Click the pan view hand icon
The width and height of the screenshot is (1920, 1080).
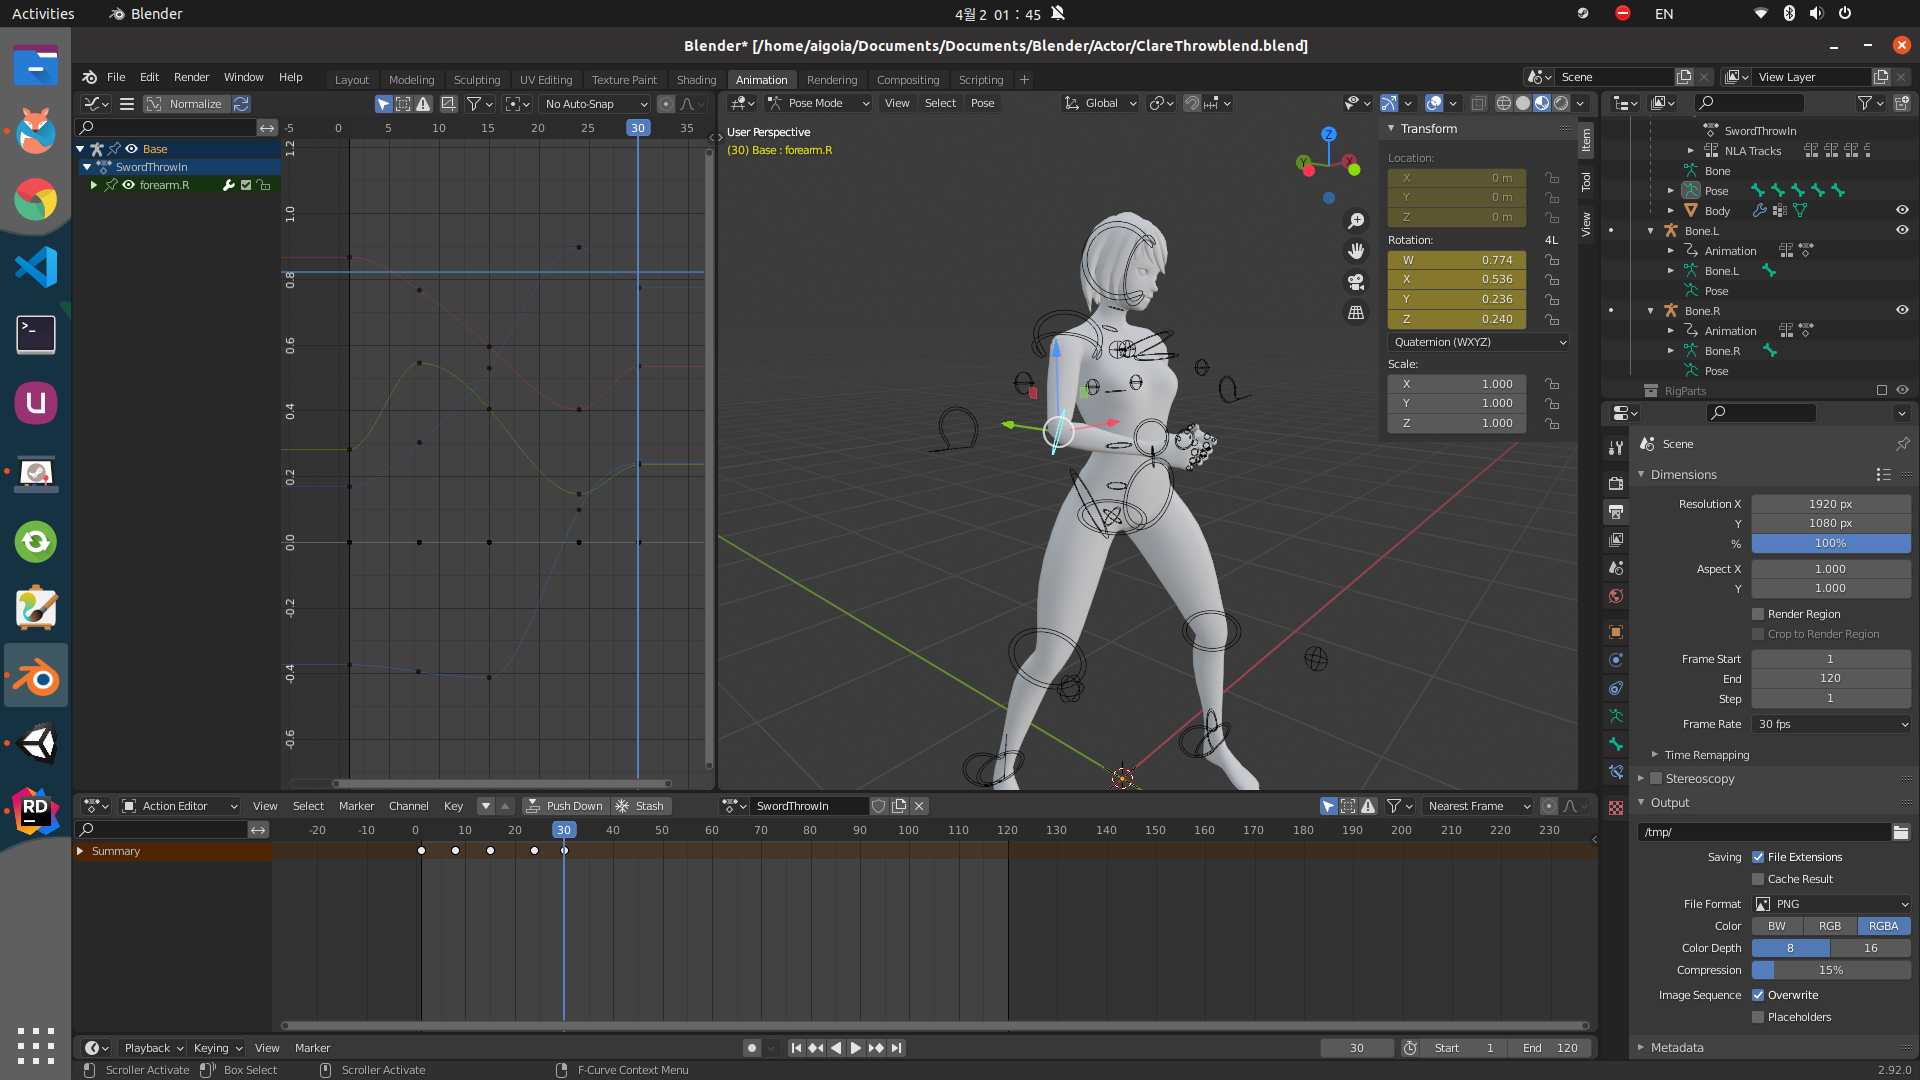pos(1356,251)
